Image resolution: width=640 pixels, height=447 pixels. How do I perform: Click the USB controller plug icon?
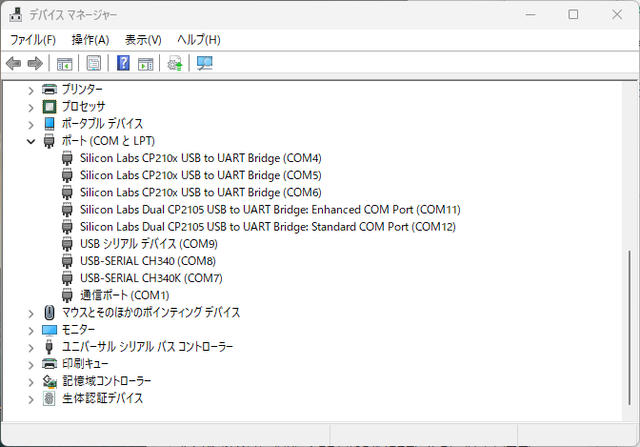point(49,347)
